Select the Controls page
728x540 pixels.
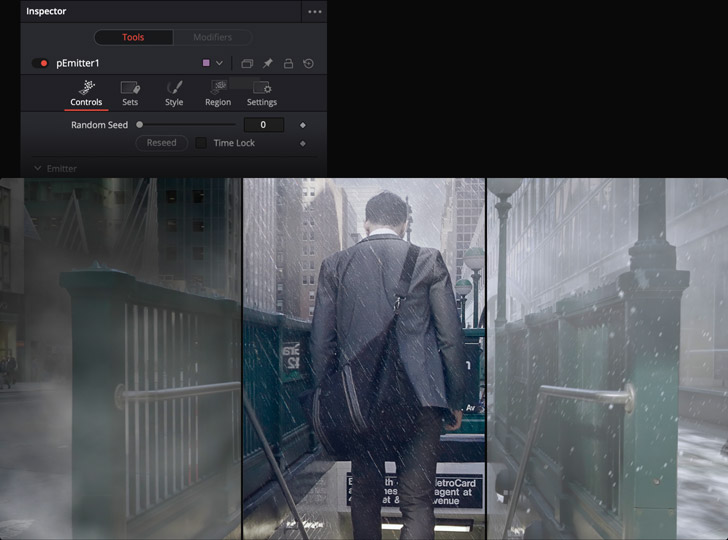tap(86, 93)
